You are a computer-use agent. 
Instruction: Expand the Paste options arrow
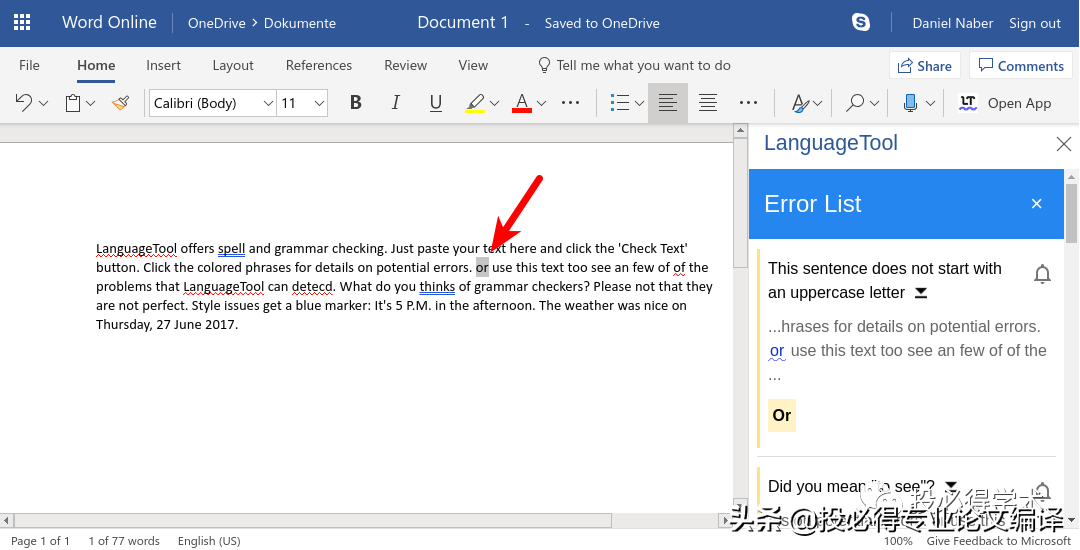pyautogui.click(x=90, y=103)
